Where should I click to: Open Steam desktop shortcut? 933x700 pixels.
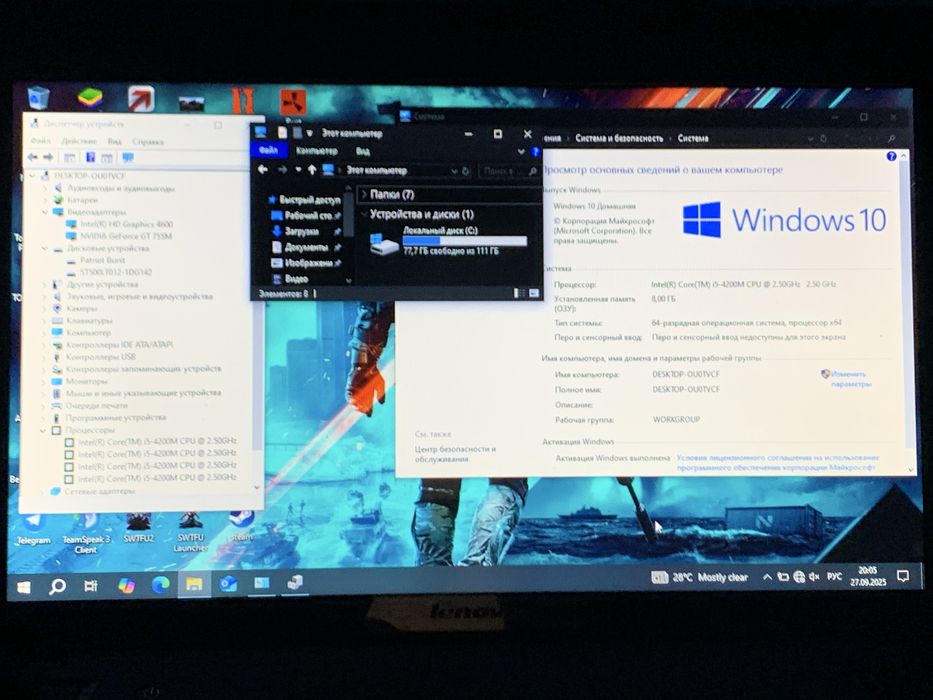coord(242,527)
